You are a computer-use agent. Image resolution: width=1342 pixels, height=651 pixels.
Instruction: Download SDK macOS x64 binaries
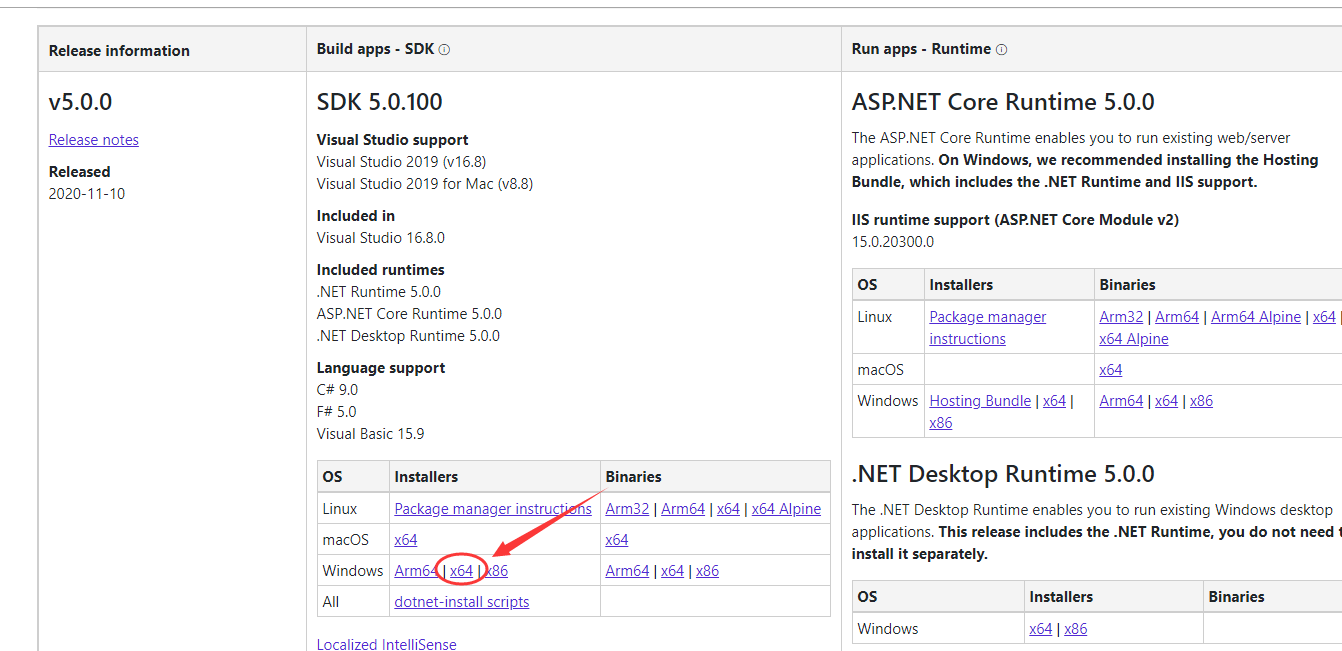click(x=617, y=540)
